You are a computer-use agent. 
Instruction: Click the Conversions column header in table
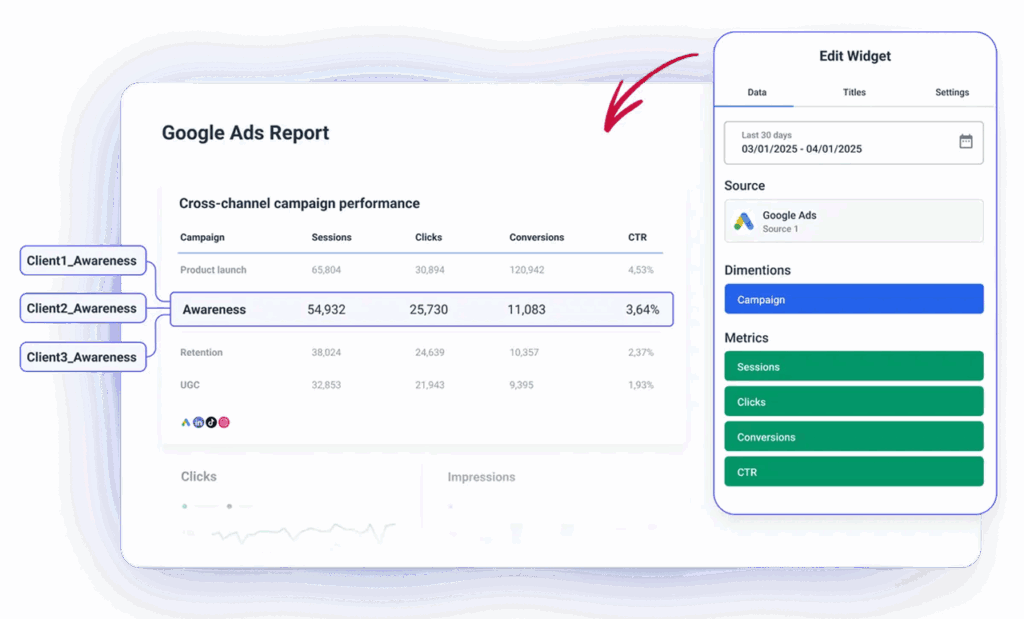click(536, 238)
